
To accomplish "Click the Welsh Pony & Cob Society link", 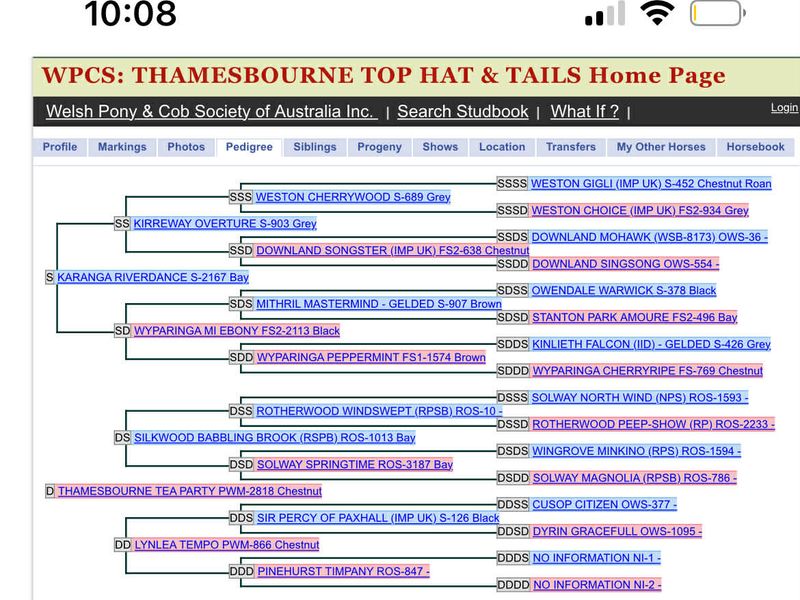I will tap(211, 112).
